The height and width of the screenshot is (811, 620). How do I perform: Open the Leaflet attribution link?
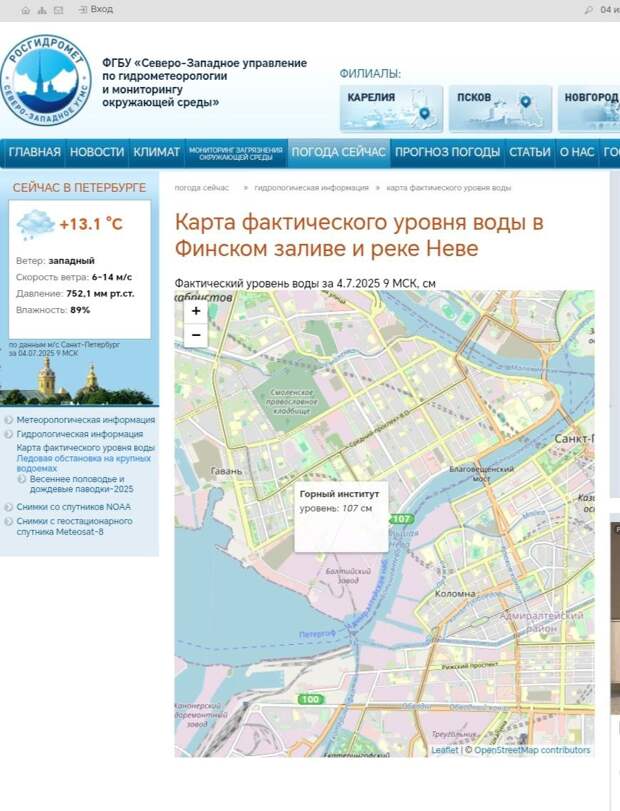pos(444,750)
